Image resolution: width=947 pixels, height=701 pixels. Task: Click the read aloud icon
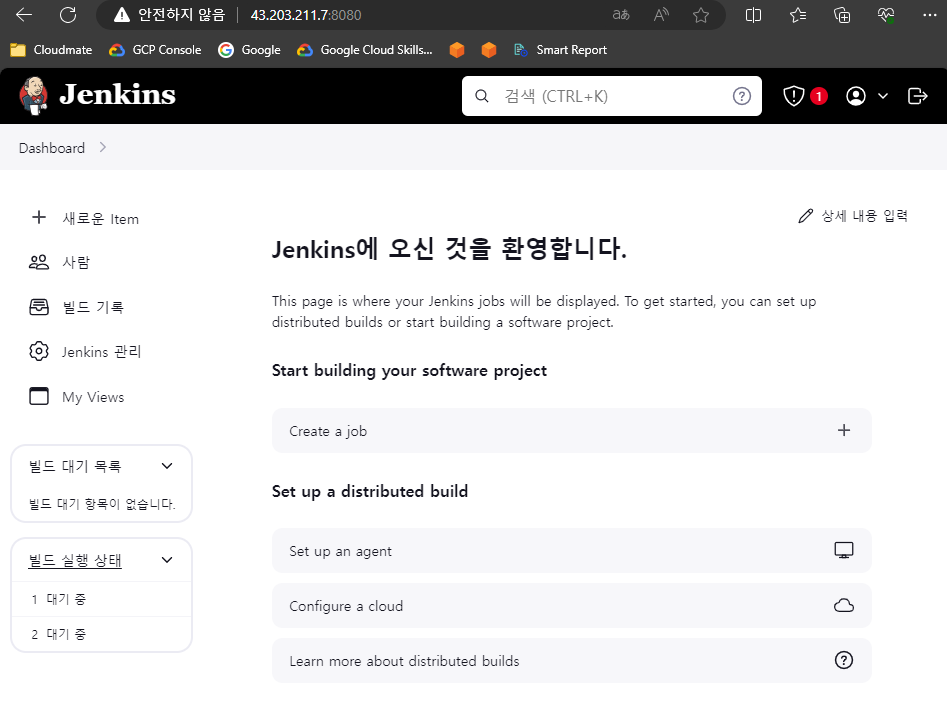tap(661, 15)
